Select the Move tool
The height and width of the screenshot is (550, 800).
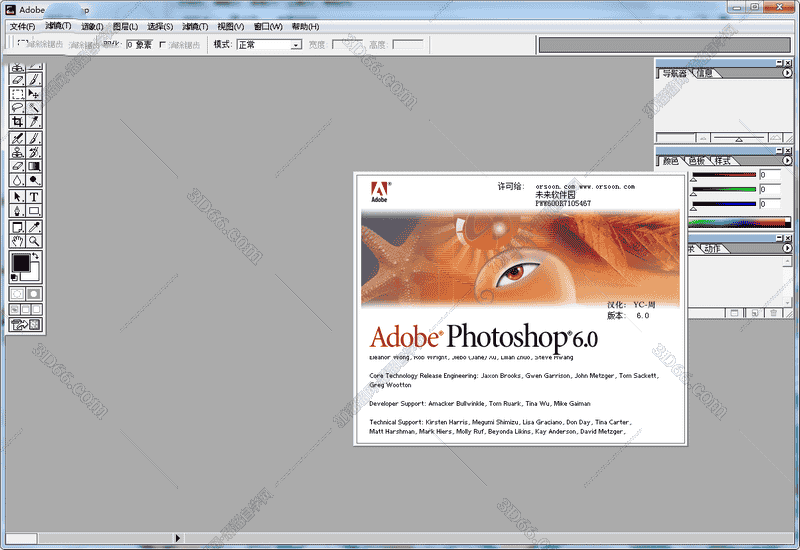tap(34, 93)
